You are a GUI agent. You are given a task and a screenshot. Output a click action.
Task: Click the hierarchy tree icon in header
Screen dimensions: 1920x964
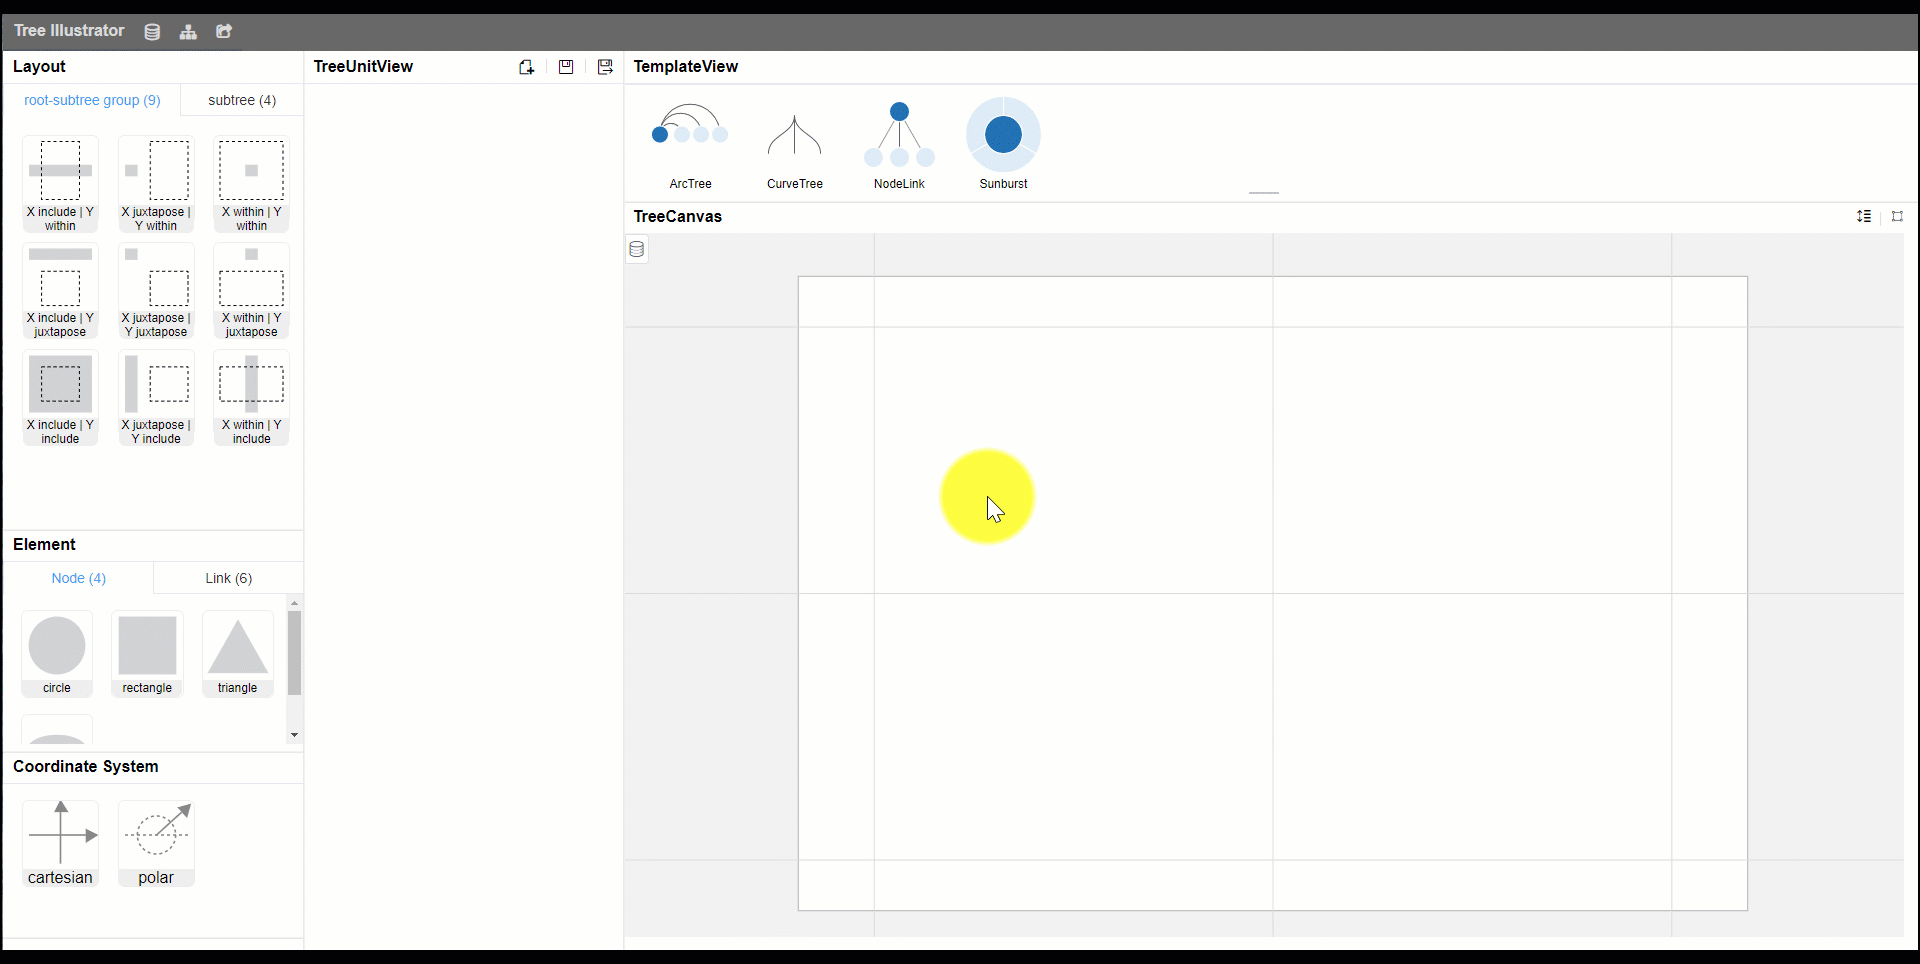[188, 32]
